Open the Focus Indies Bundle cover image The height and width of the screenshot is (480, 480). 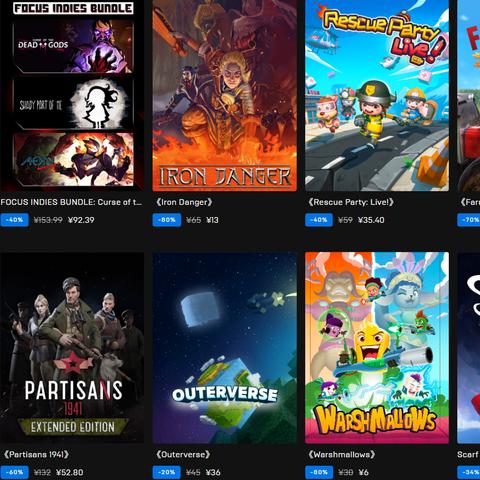72,95
